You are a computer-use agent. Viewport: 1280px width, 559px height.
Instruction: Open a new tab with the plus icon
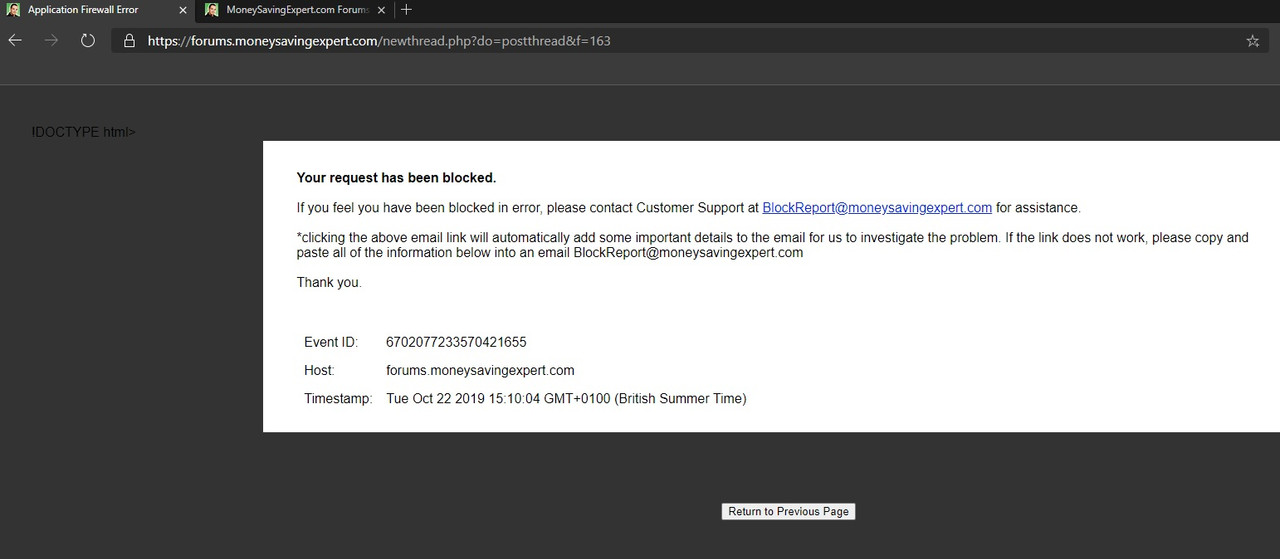click(x=406, y=10)
